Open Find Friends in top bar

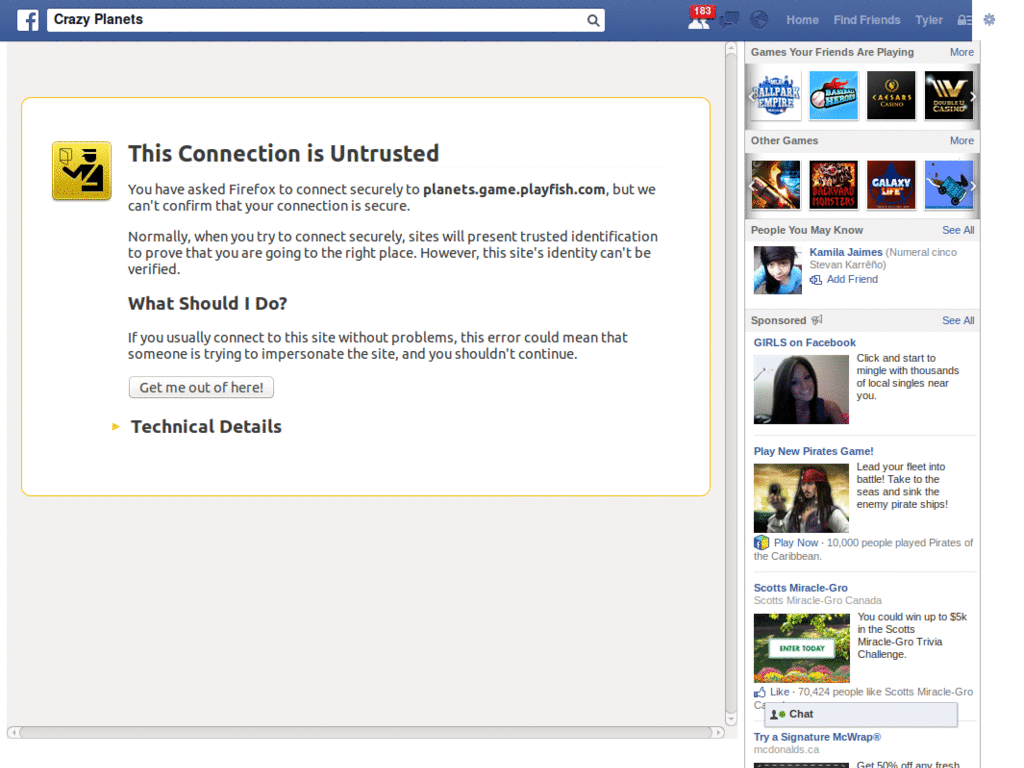click(867, 20)
